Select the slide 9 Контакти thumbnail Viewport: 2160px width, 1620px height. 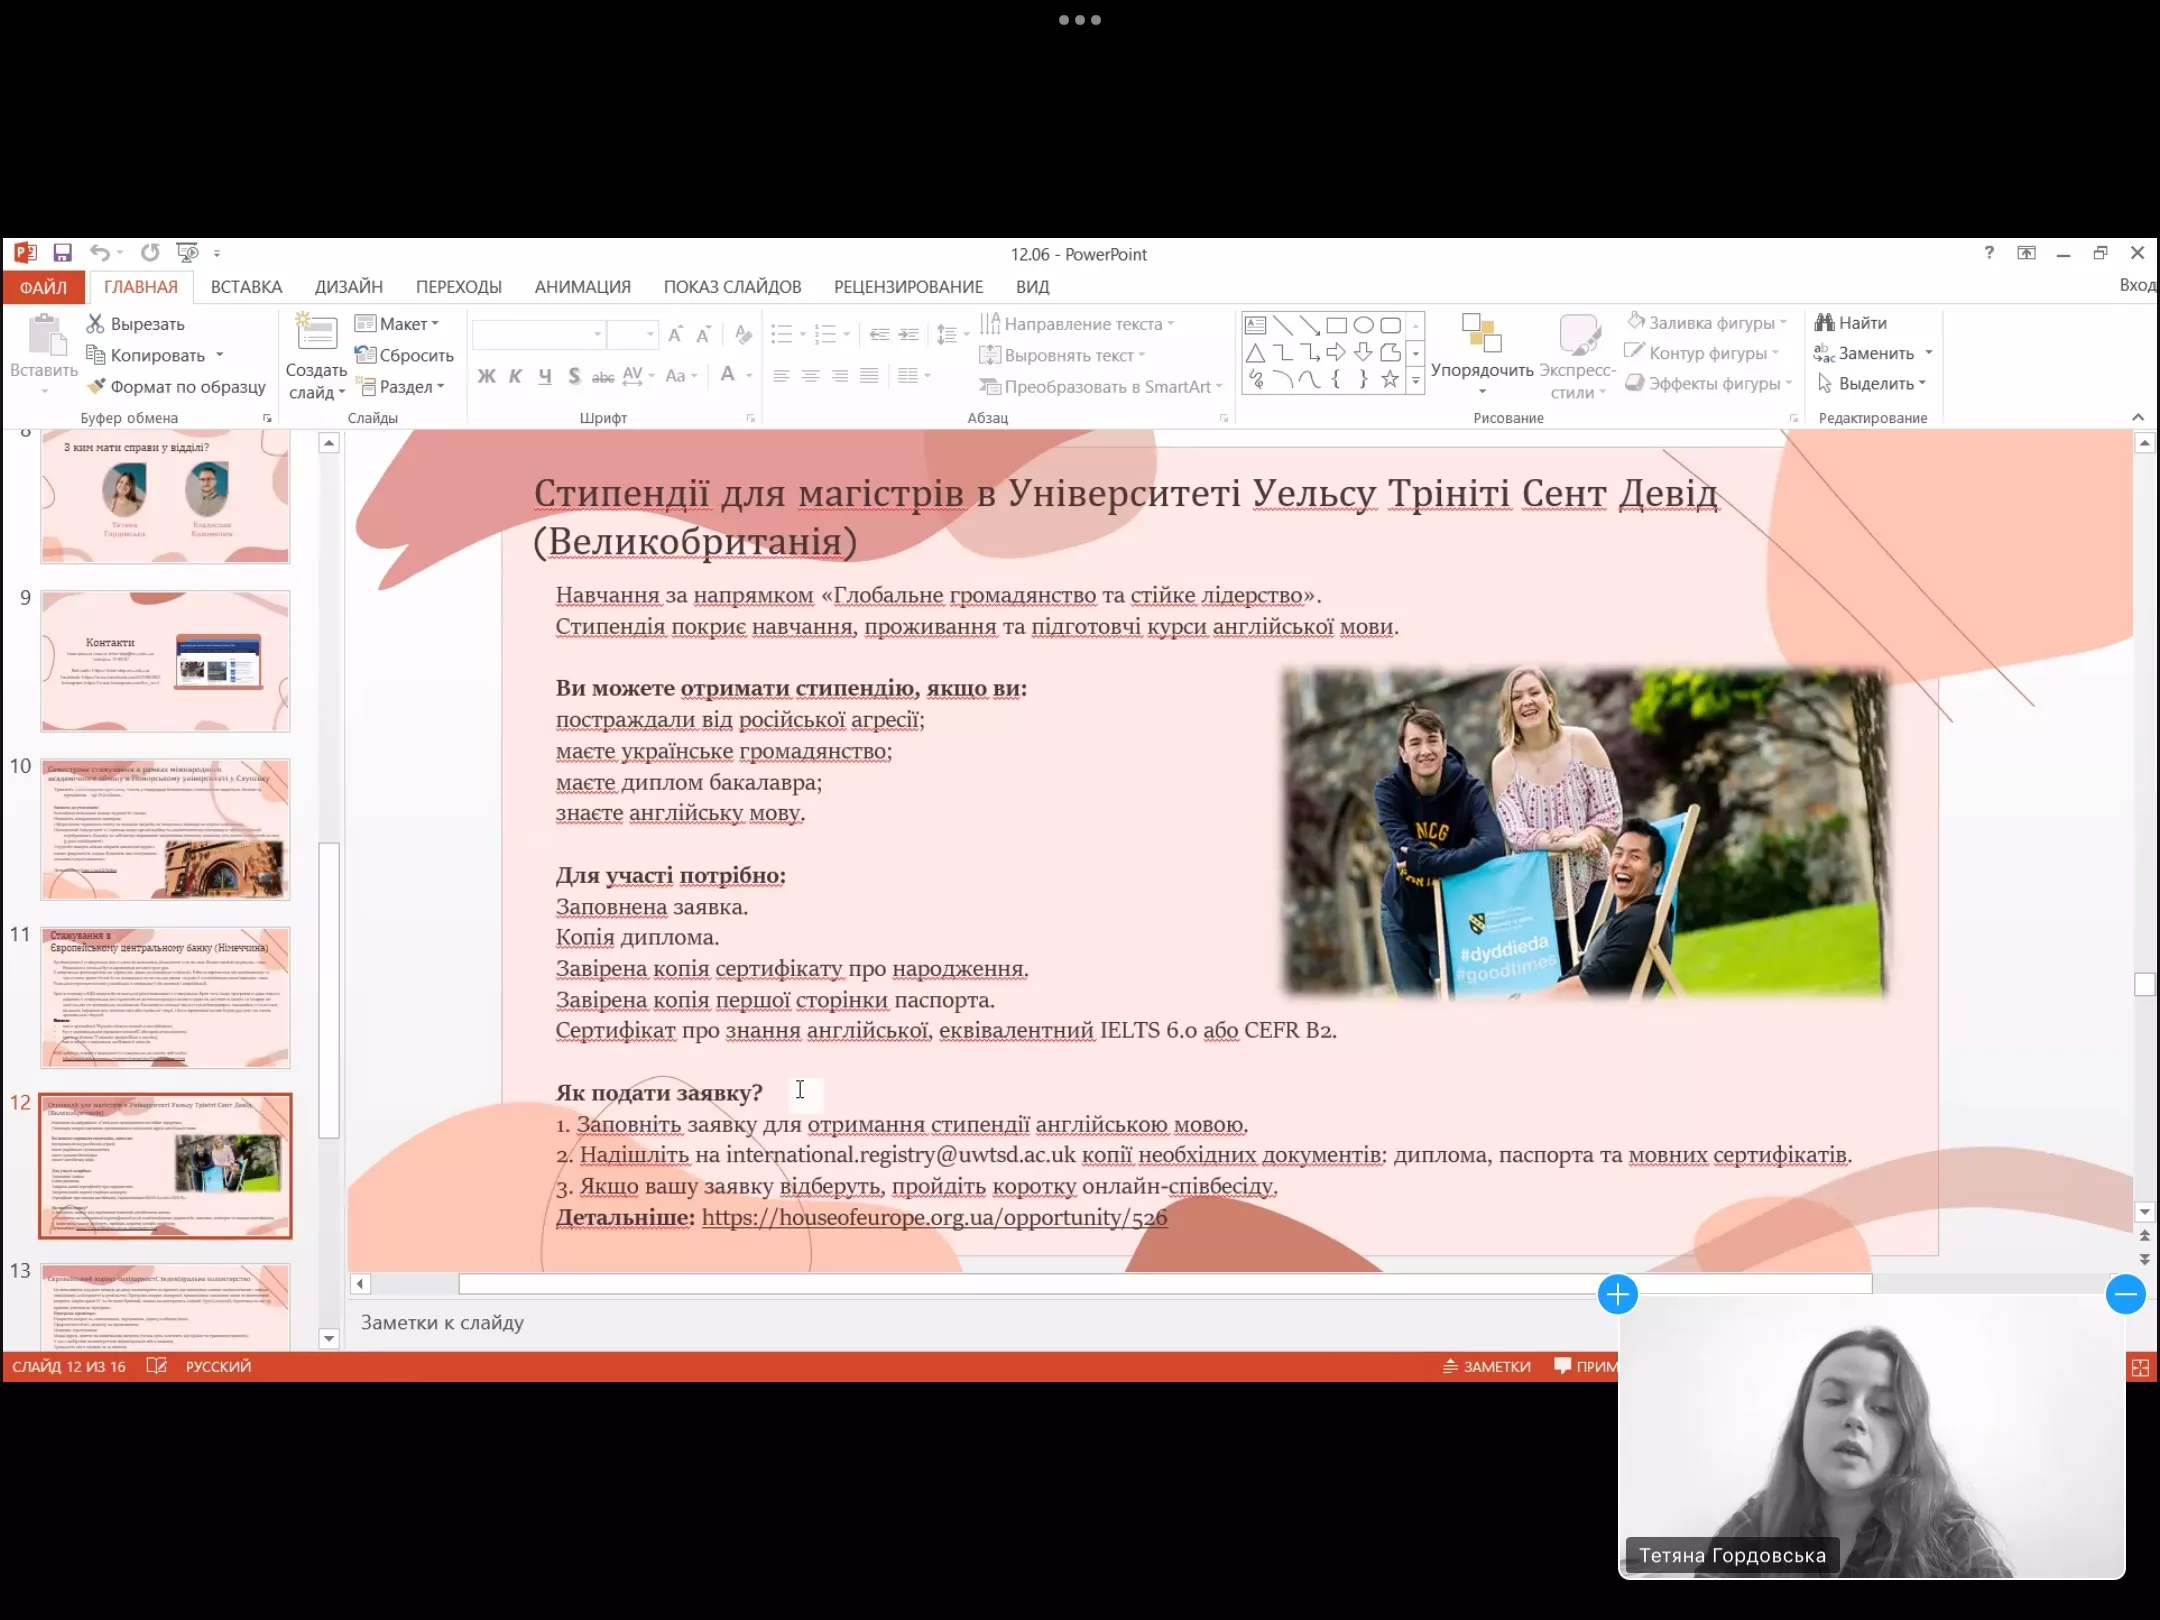(x=165, y=661)
